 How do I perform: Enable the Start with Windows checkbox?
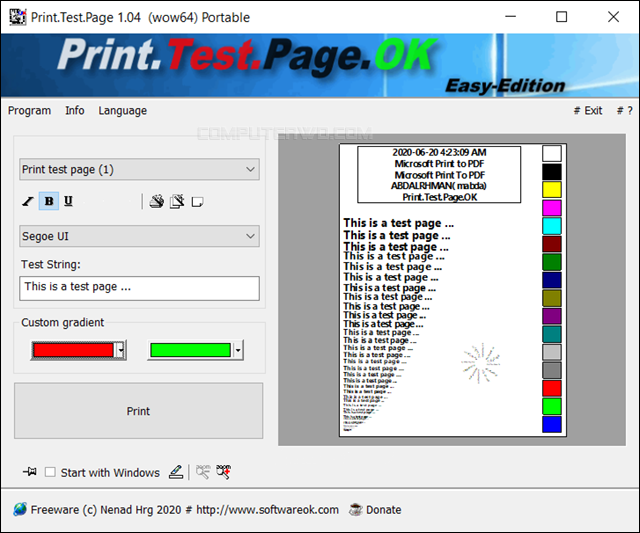[50, 472]
